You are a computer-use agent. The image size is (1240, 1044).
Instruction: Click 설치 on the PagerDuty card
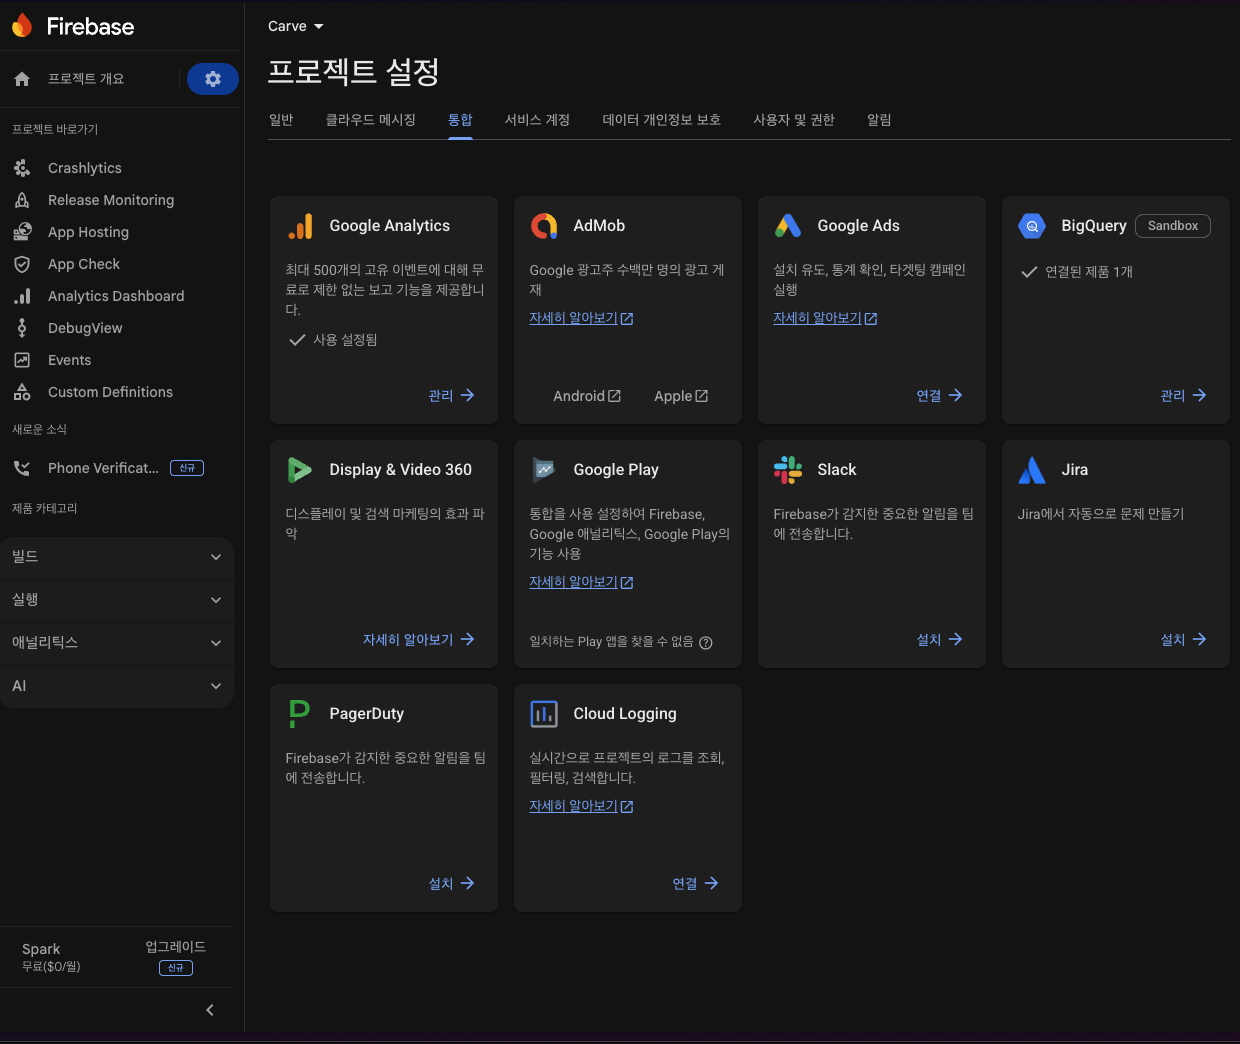tap(451, 884)
